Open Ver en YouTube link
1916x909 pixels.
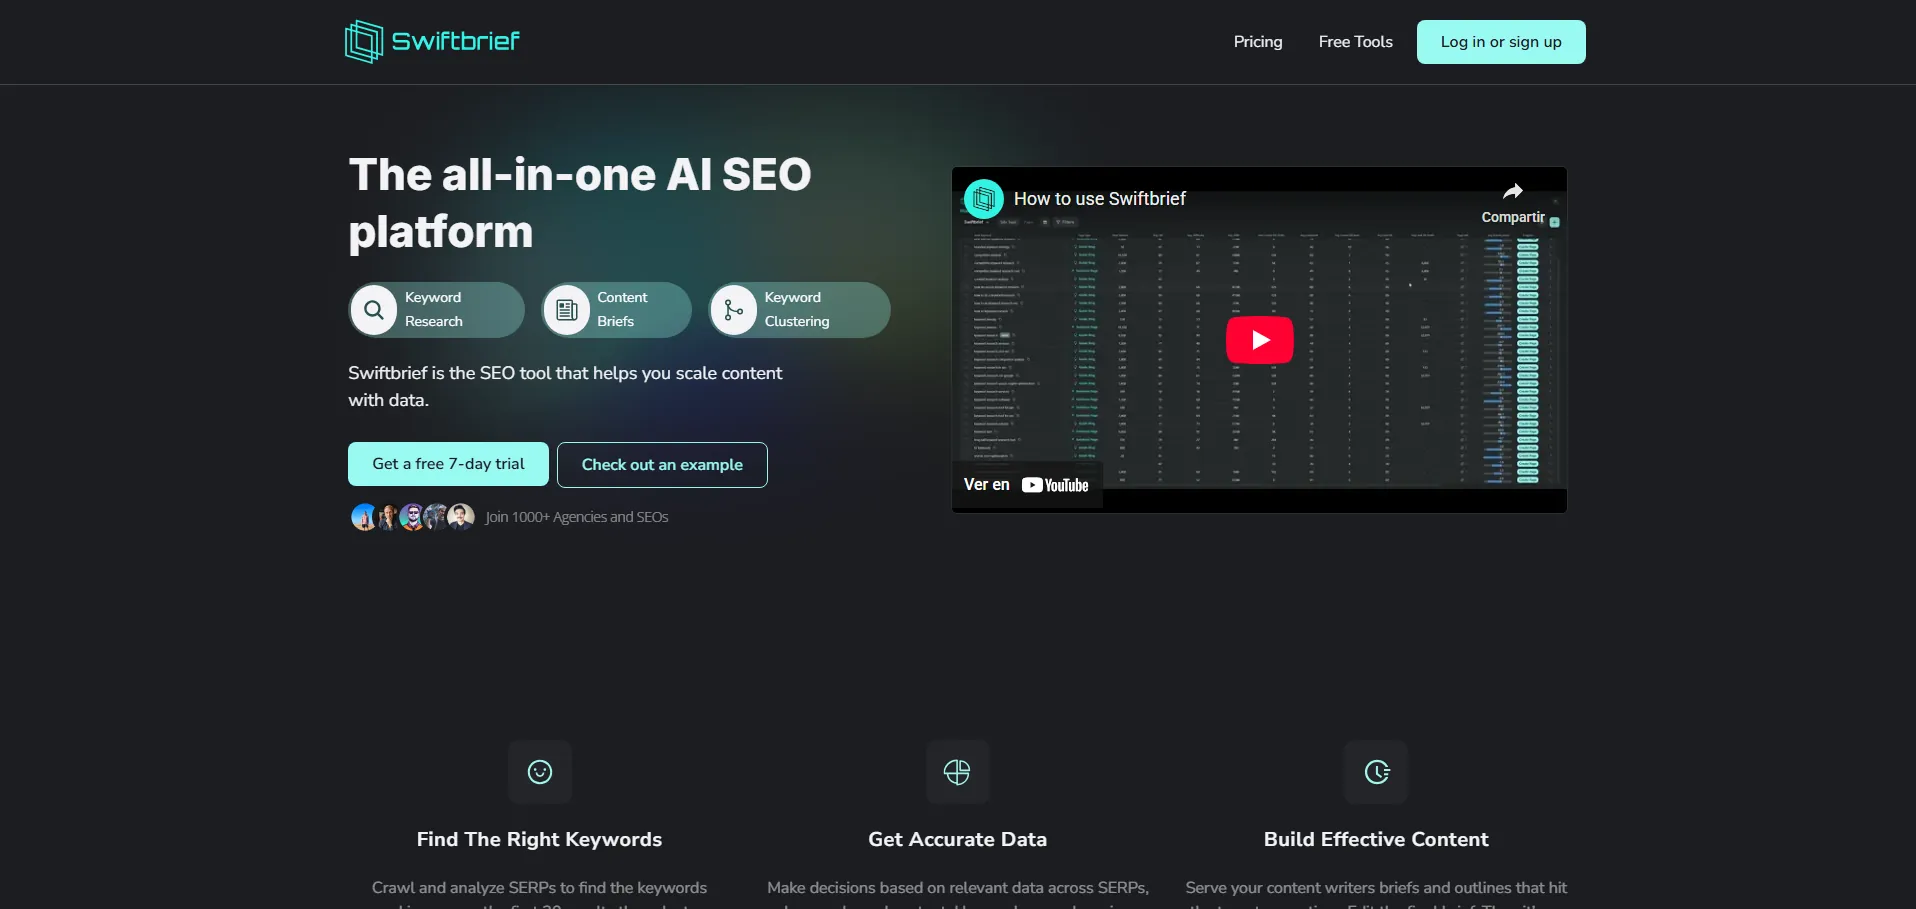pos(1027,485)
